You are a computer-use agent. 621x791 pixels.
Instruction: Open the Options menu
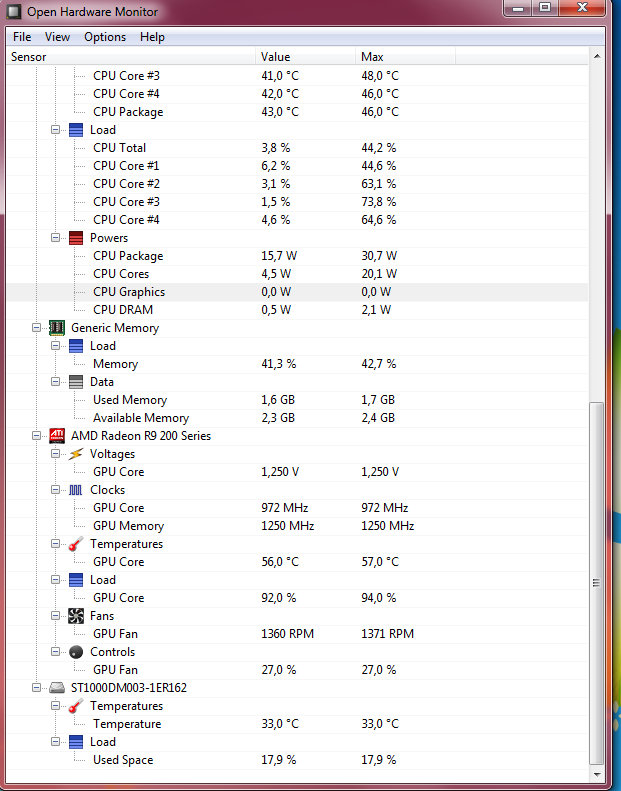(105, 37)
